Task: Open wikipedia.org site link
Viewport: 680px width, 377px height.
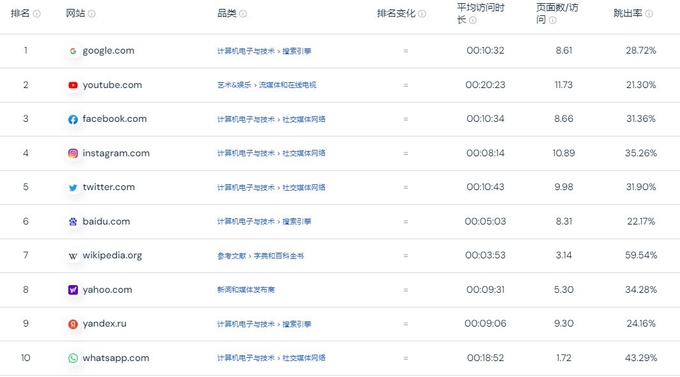Action: (112, 256)
